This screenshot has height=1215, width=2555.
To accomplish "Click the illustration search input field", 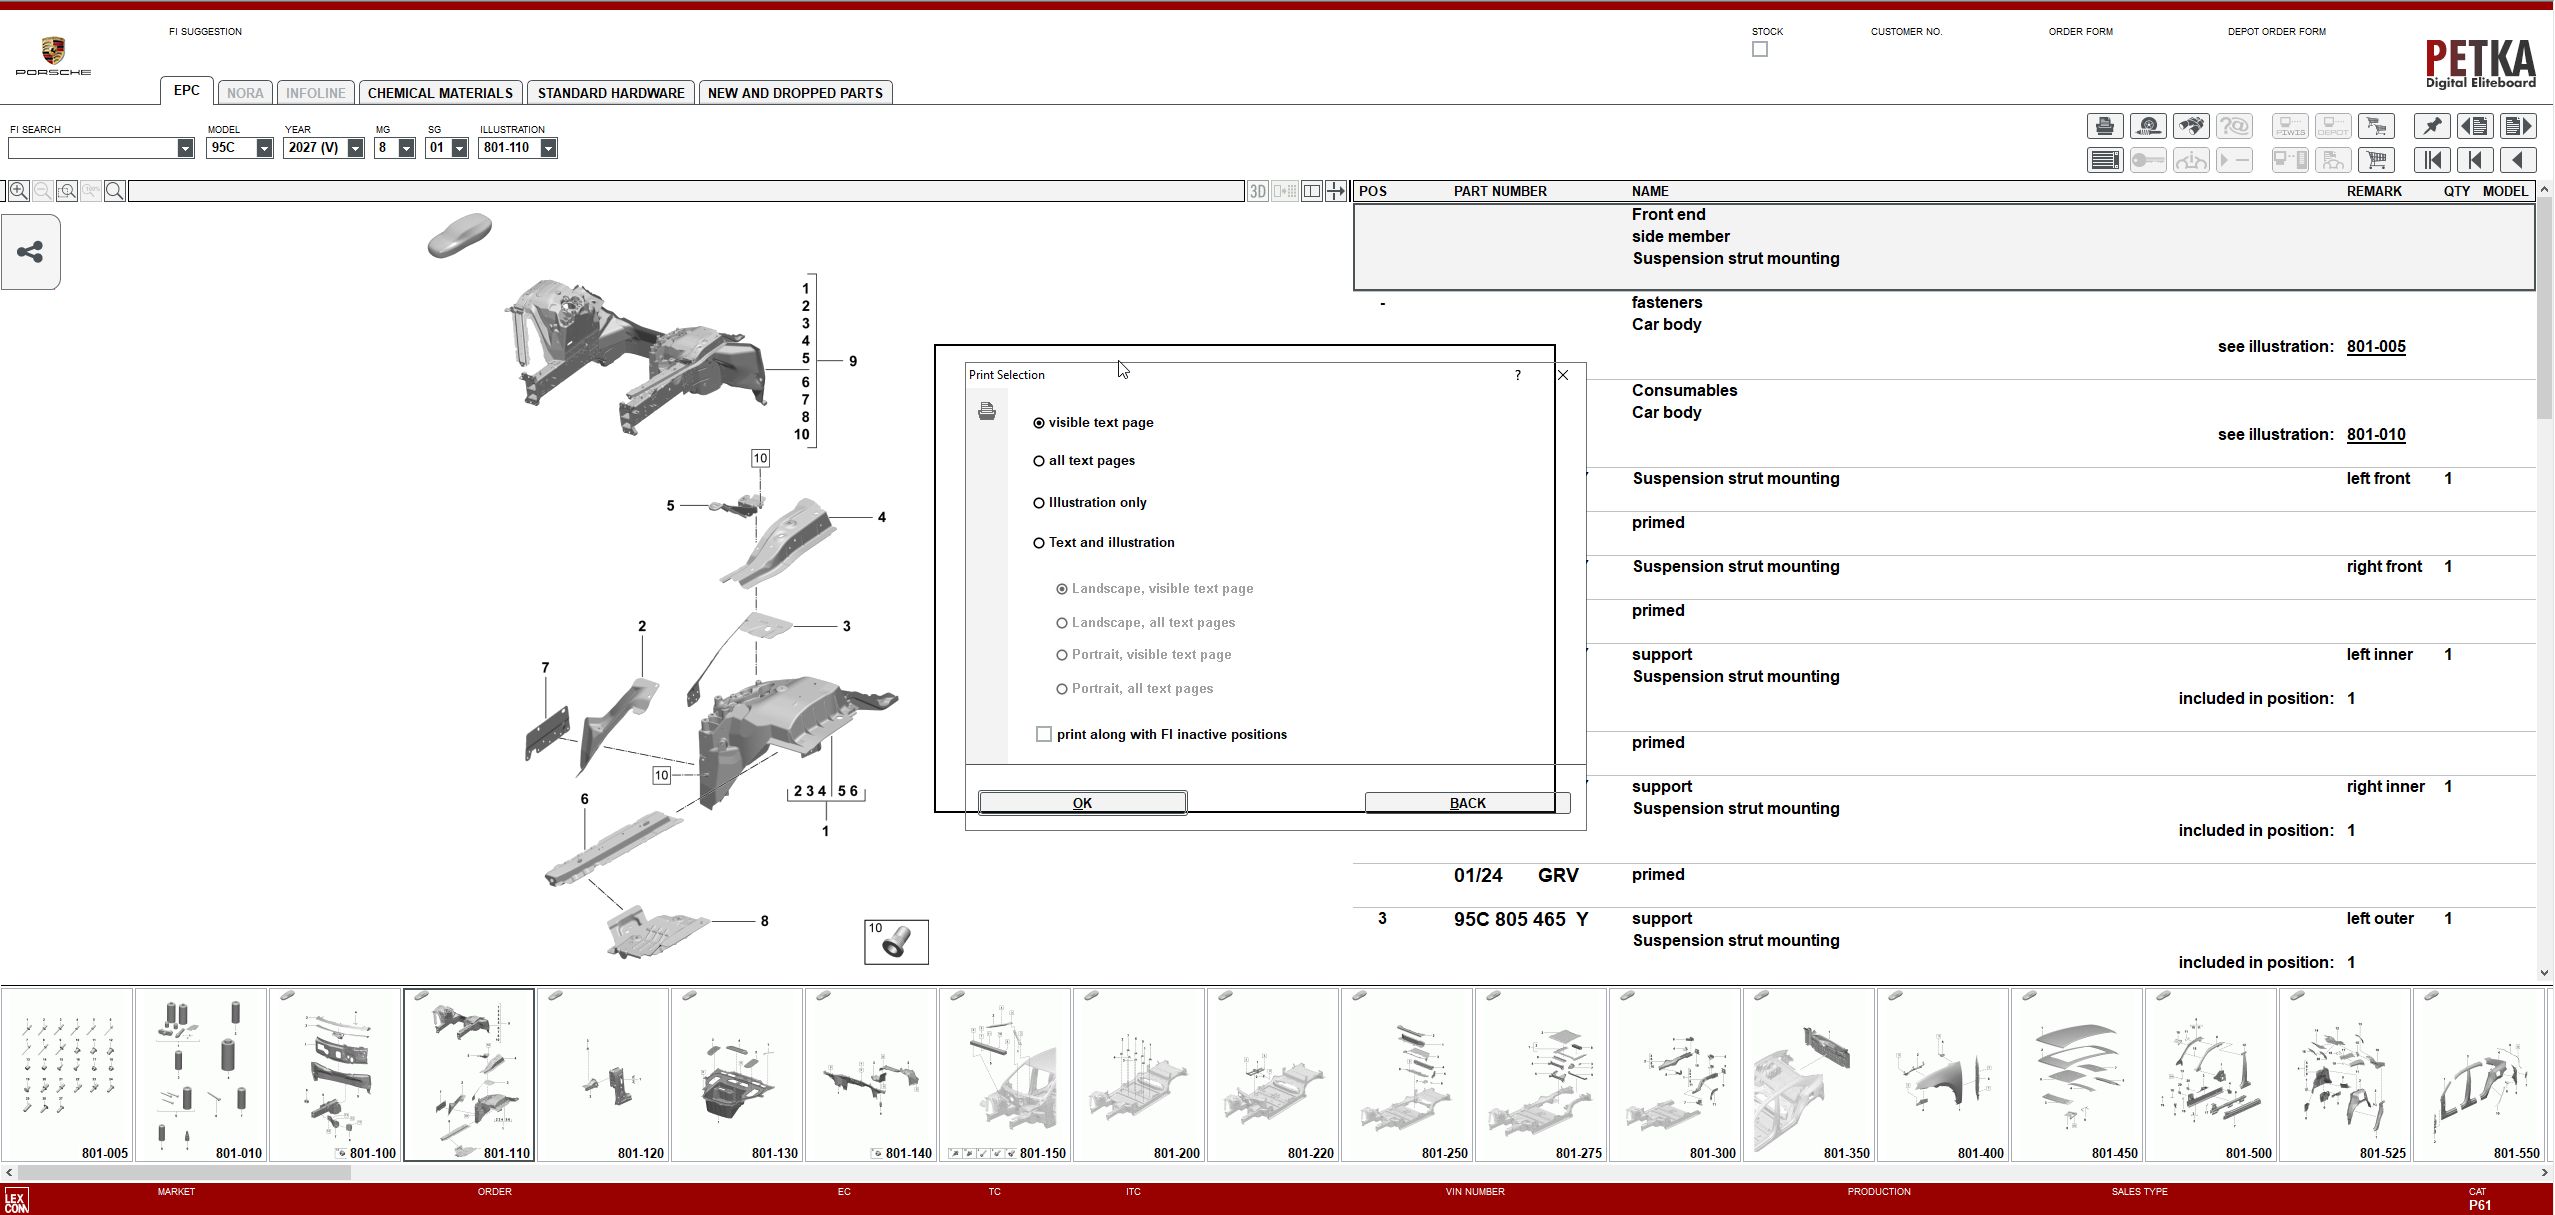I will [x=686, y=191].
